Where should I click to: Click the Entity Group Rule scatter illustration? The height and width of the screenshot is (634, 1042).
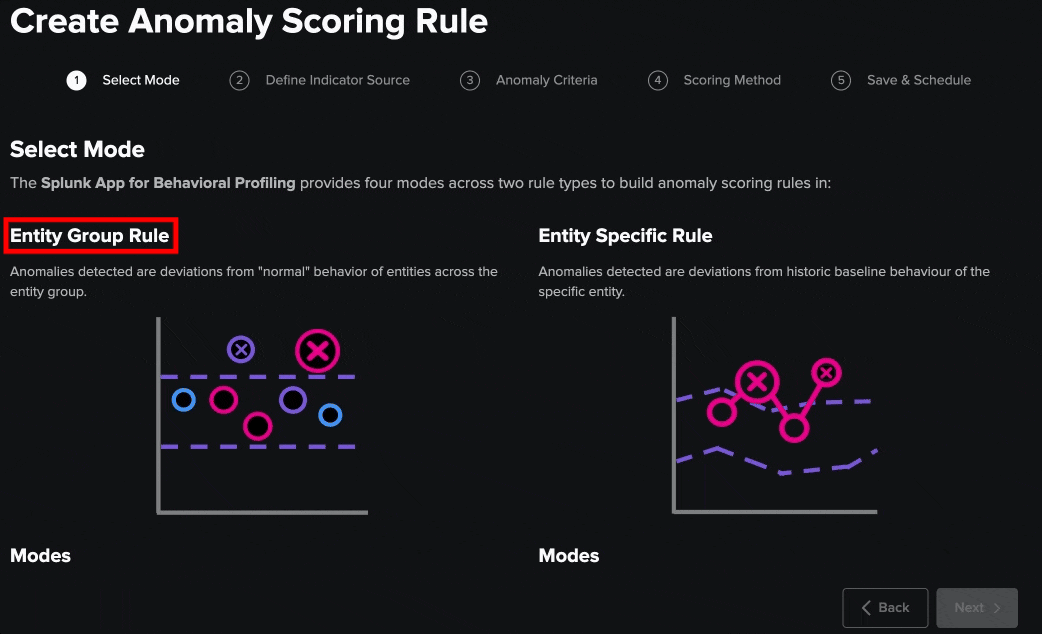click(262, 415)
